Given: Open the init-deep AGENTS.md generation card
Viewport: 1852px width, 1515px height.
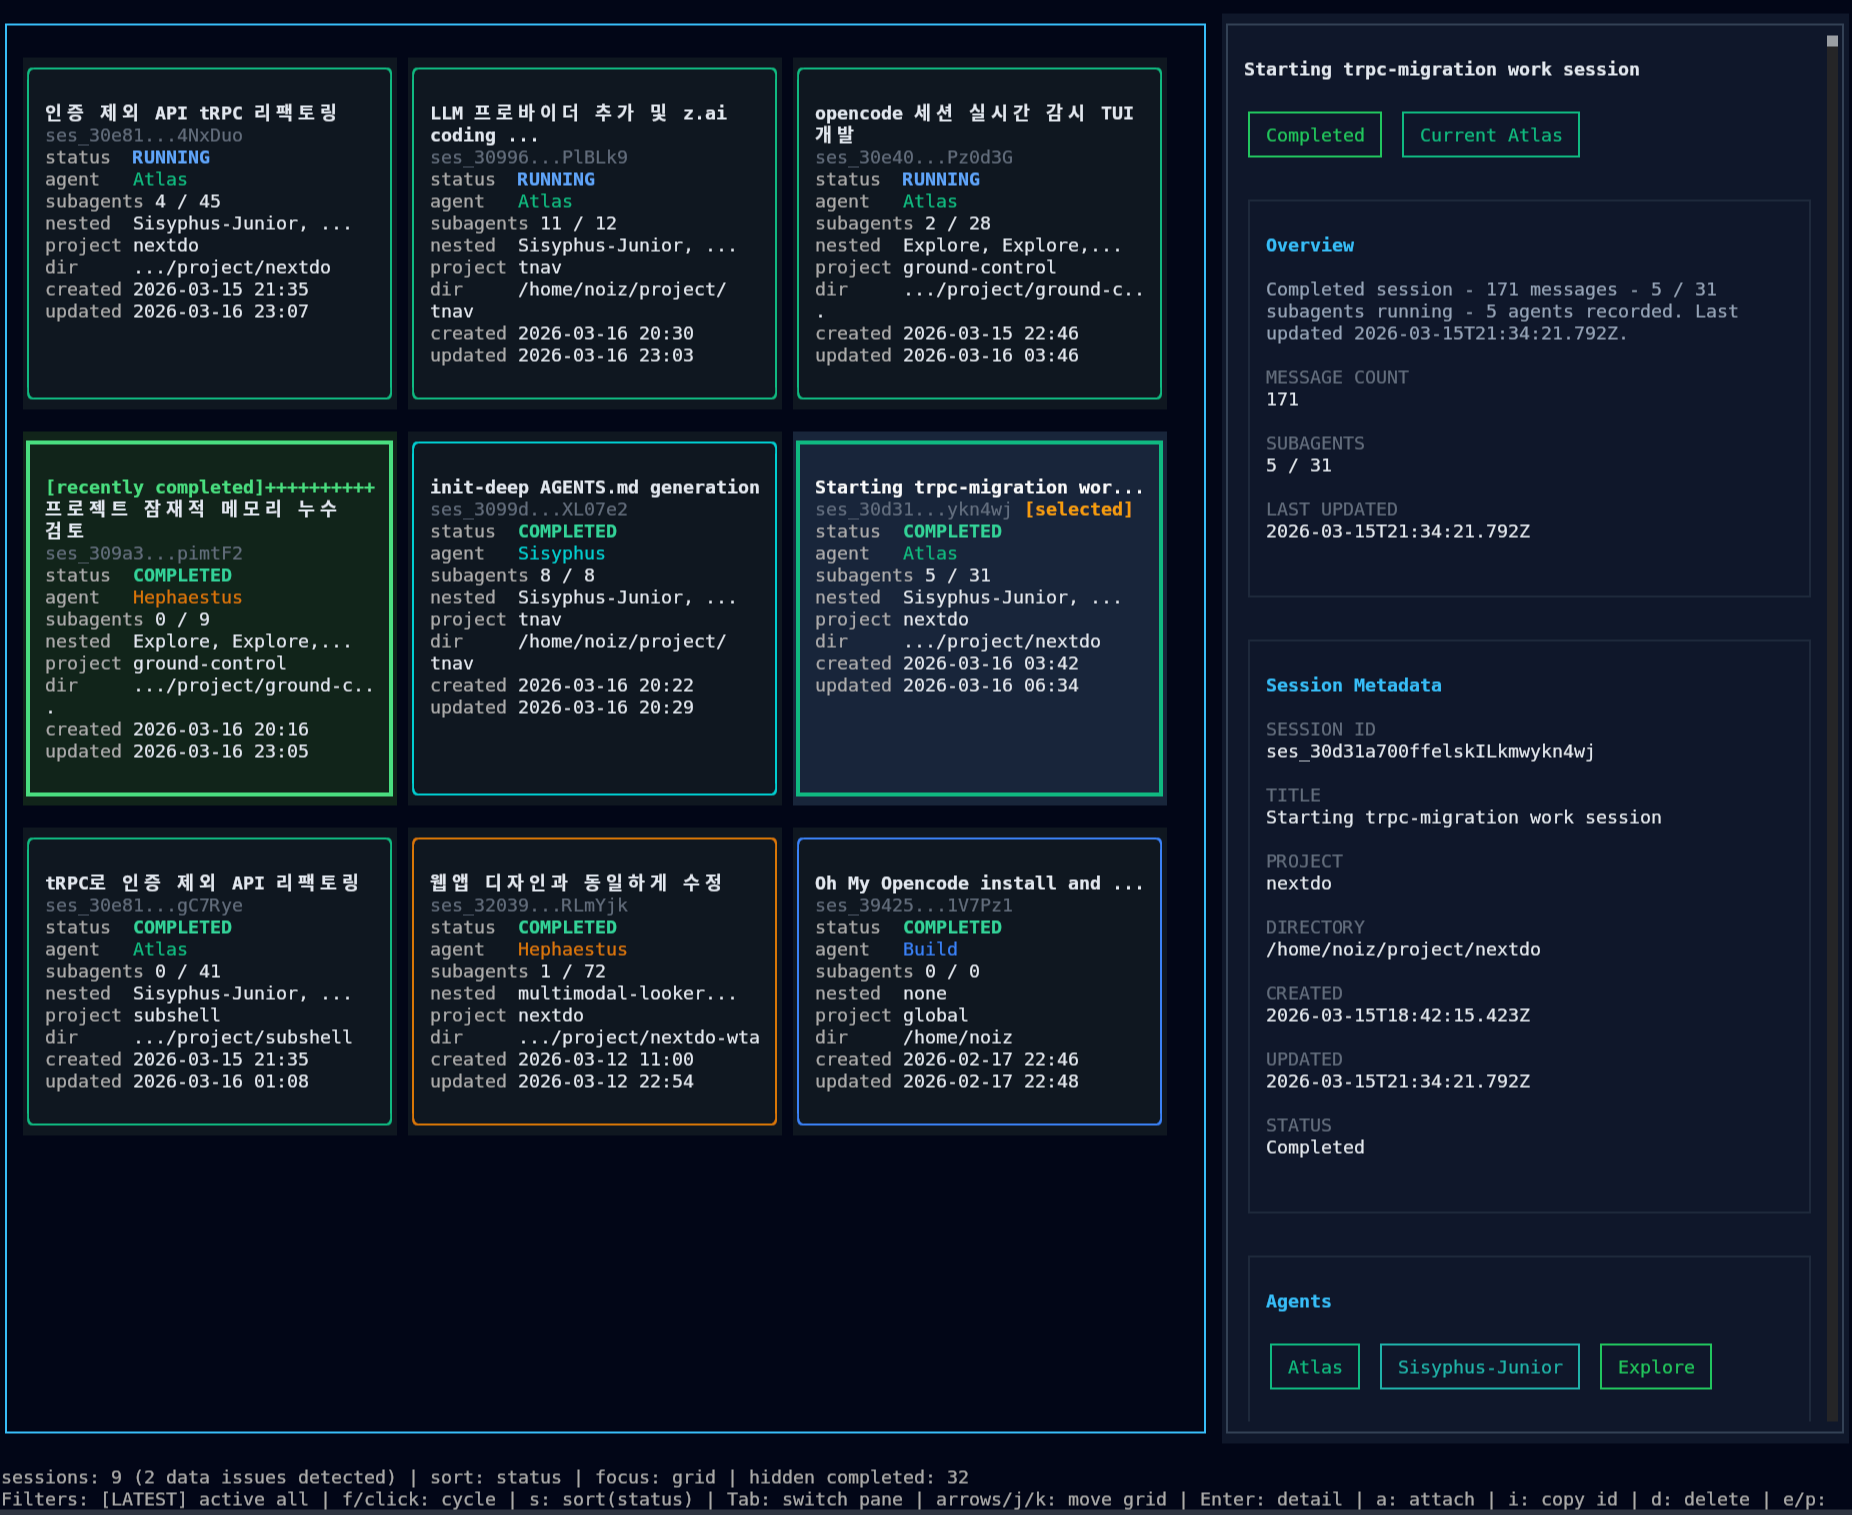Looking at the screenshot, I should click(594, 618).
